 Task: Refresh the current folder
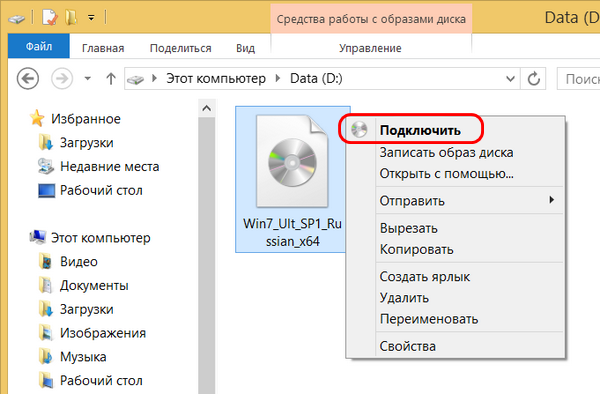533,79
